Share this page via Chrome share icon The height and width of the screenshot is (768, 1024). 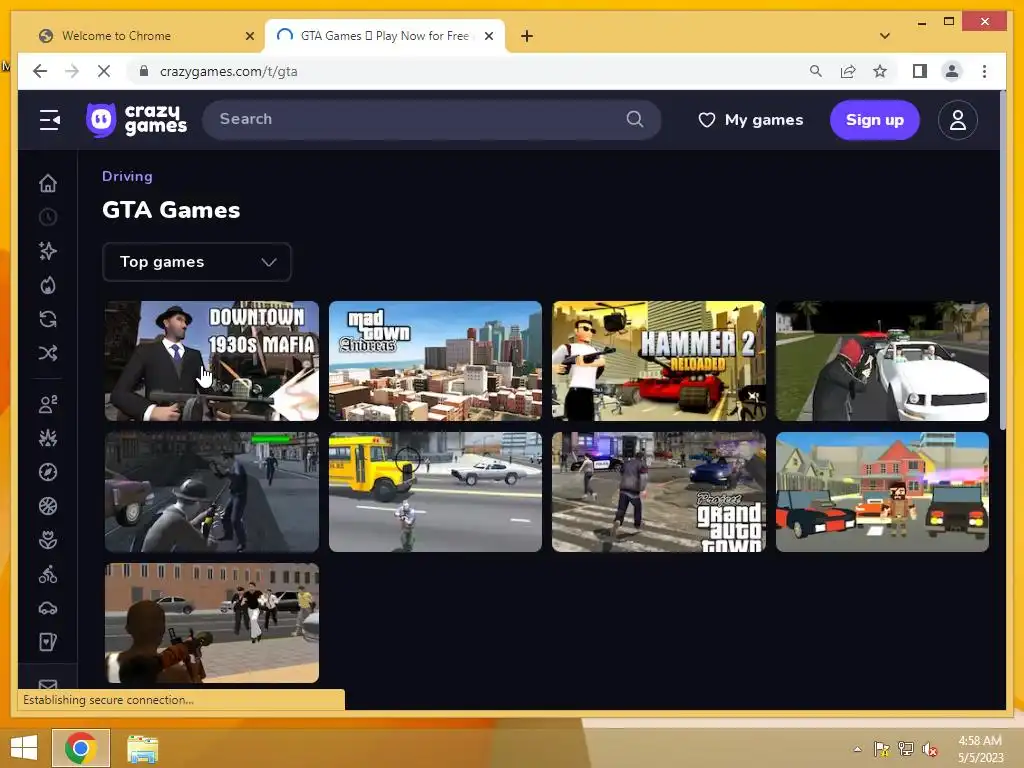tap(848, 71)
